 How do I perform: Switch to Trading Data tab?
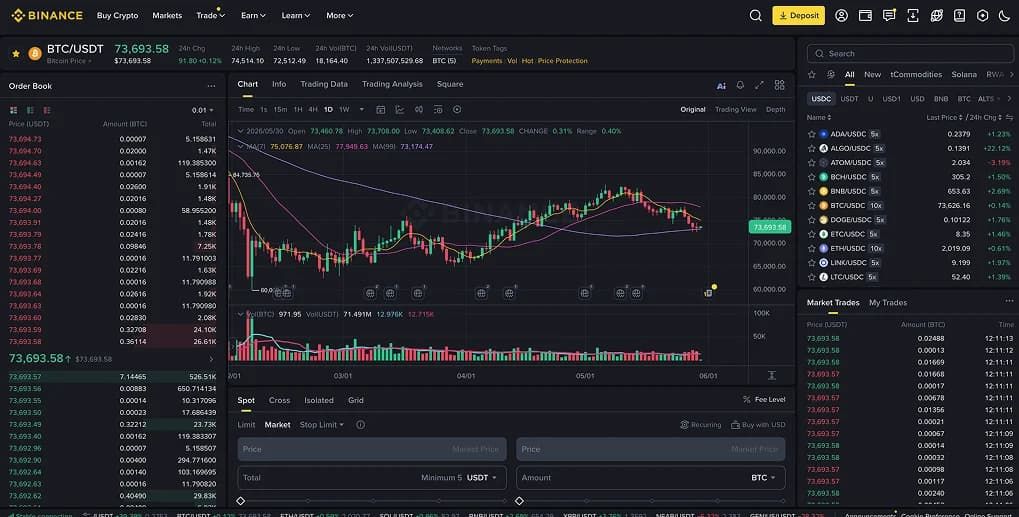(324, 84)
